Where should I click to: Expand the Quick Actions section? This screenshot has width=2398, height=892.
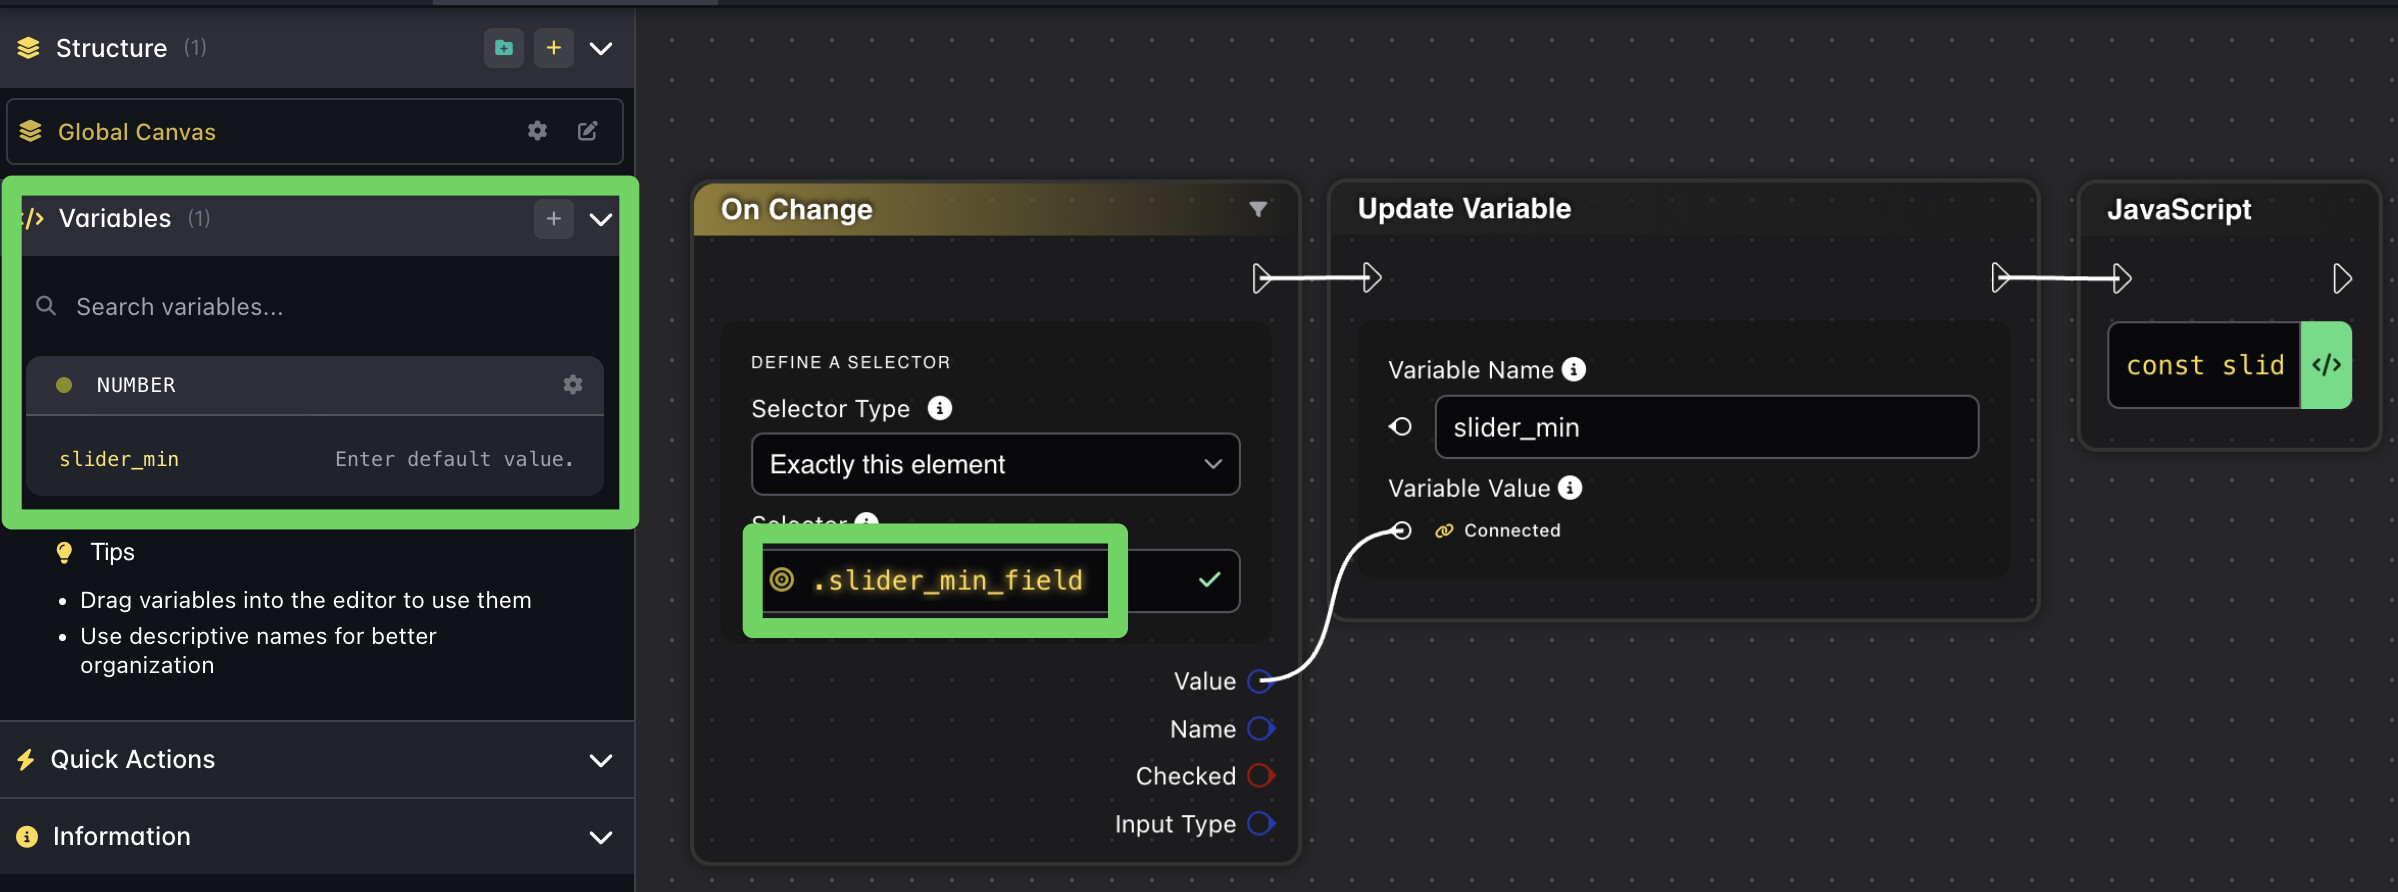tap(600, 760)
